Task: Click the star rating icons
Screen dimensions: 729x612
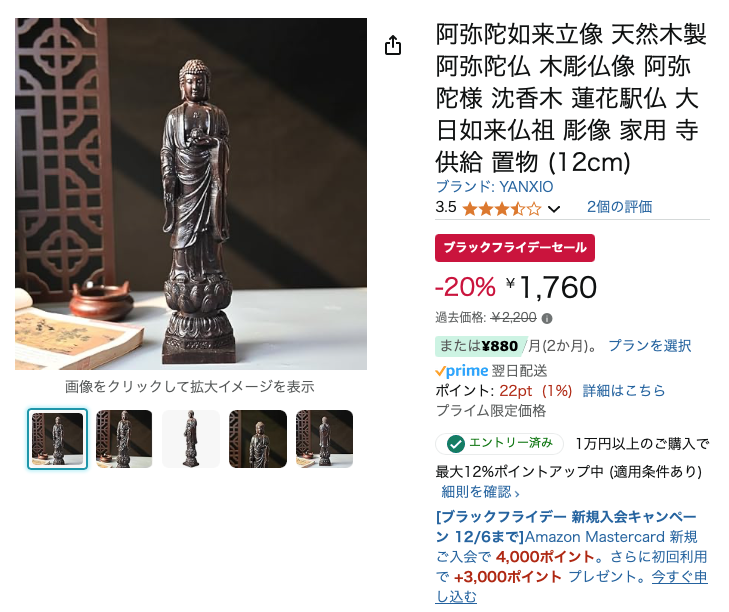Action: [x=502, y=209]
